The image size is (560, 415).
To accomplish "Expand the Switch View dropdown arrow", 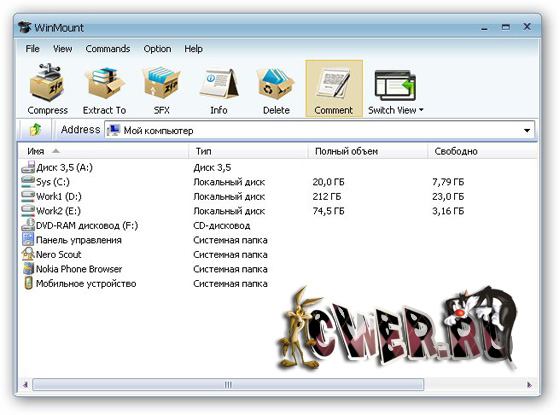I will 421,110.
